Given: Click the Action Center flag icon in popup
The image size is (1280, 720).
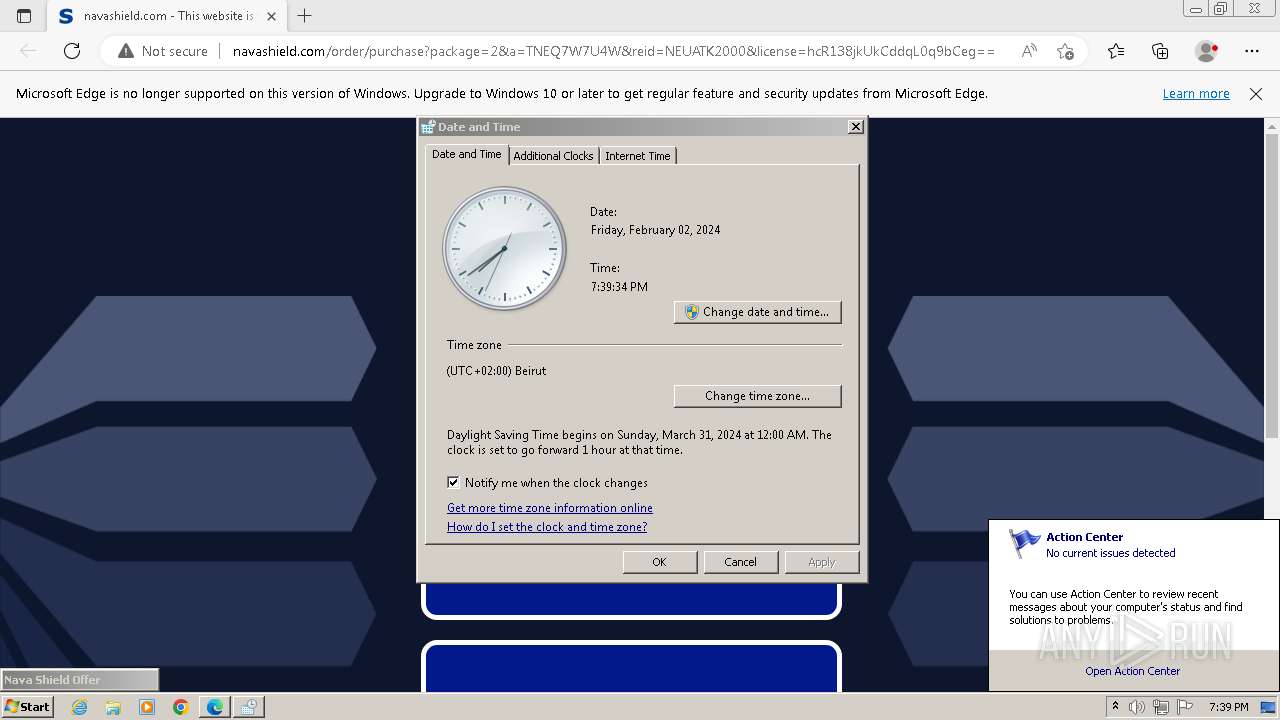Looking at the screenshot, I should pos(1024,544).
